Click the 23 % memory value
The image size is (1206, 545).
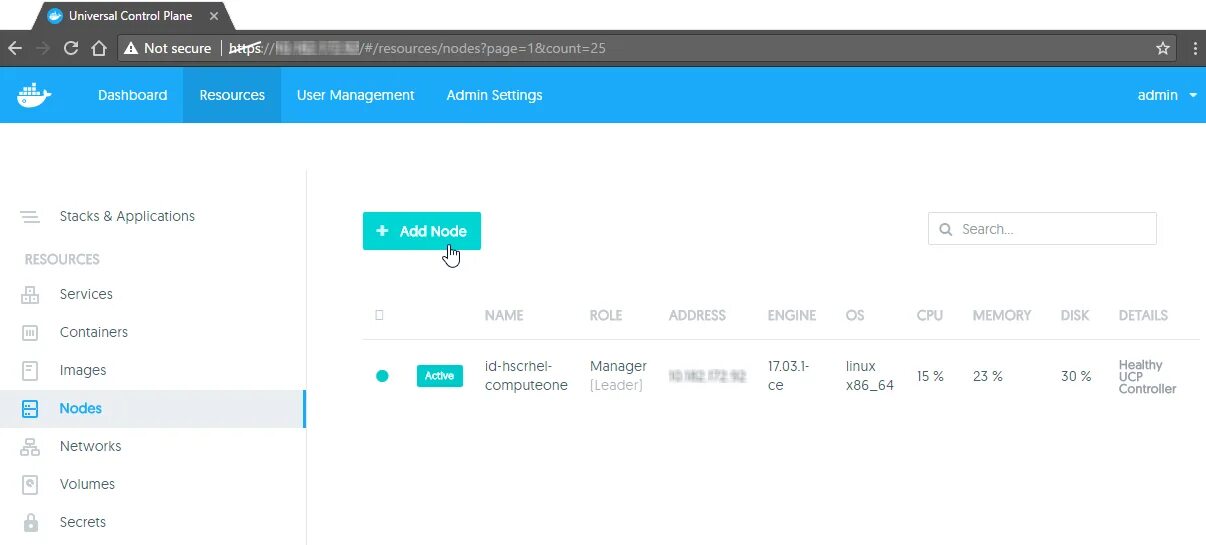[988, 377]
